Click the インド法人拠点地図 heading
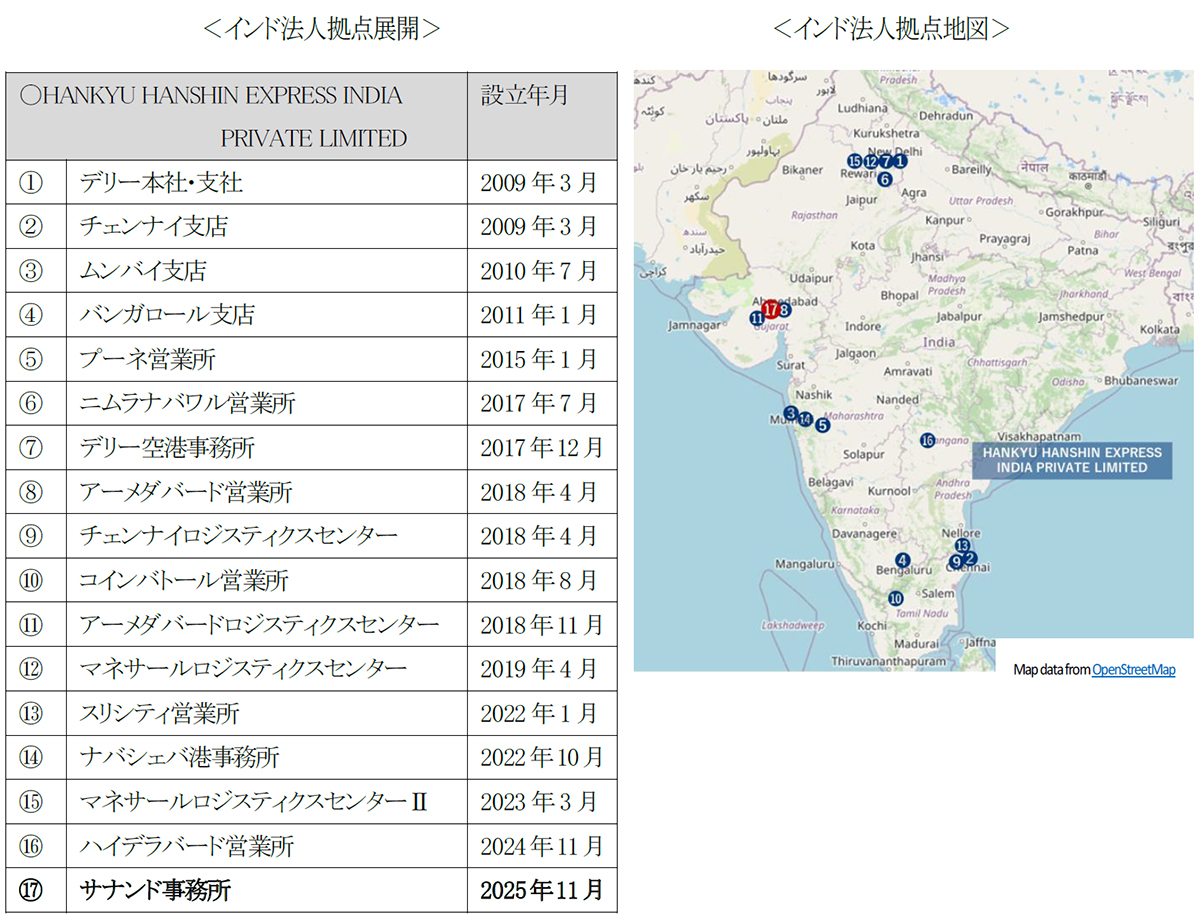 click(891, 29)
